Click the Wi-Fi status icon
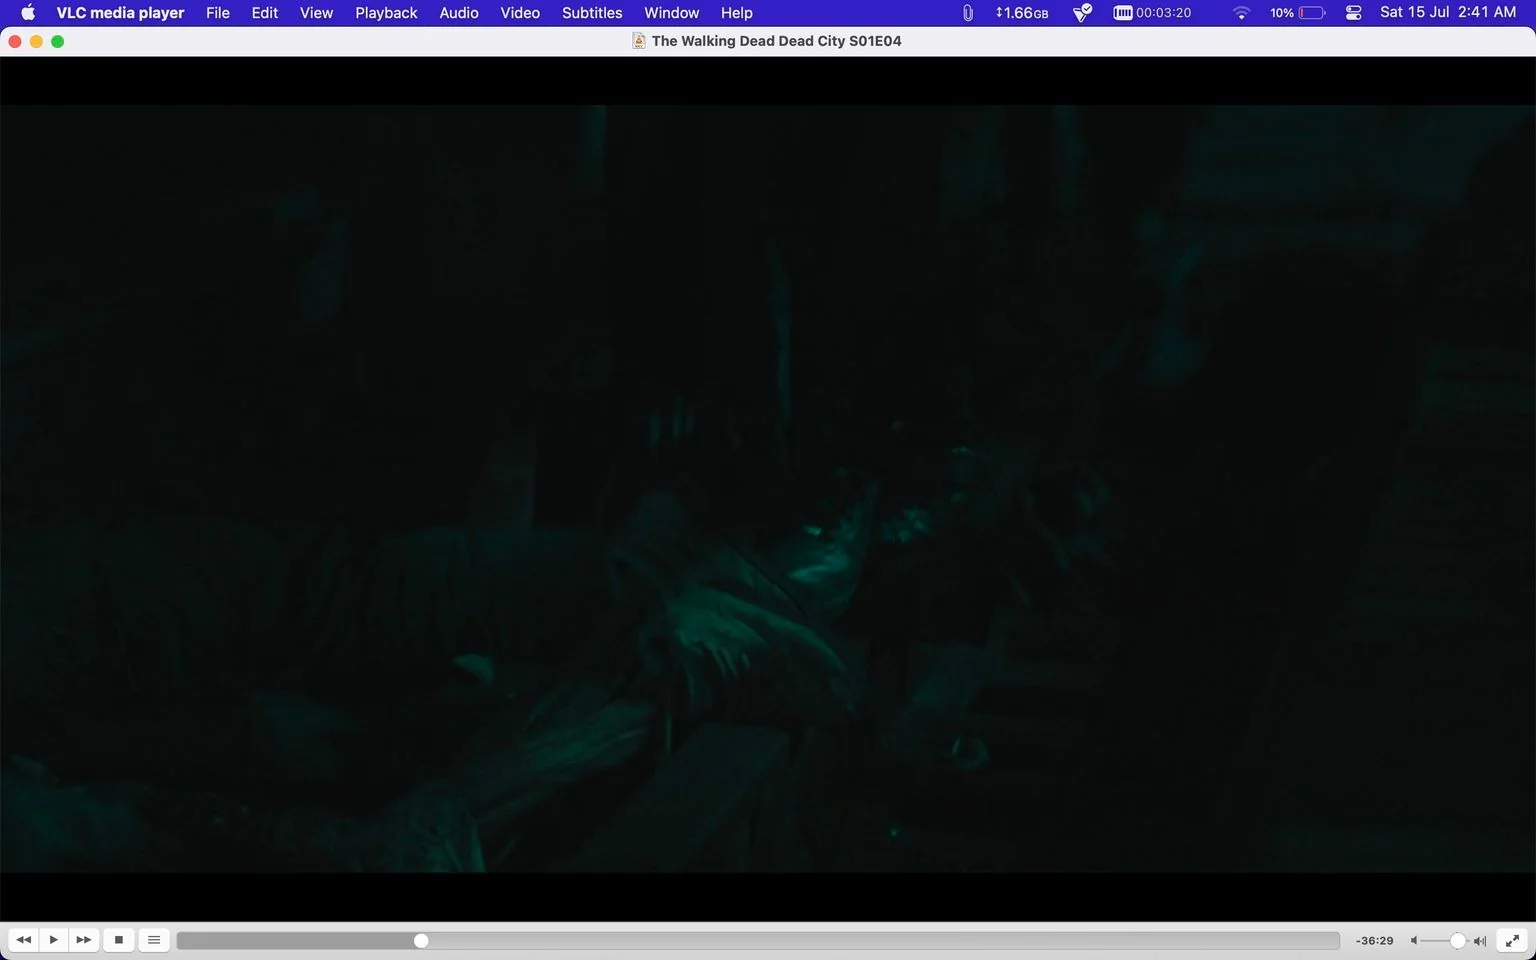This screenshot has width=1536, height=960. click(x=1241, y=13)
